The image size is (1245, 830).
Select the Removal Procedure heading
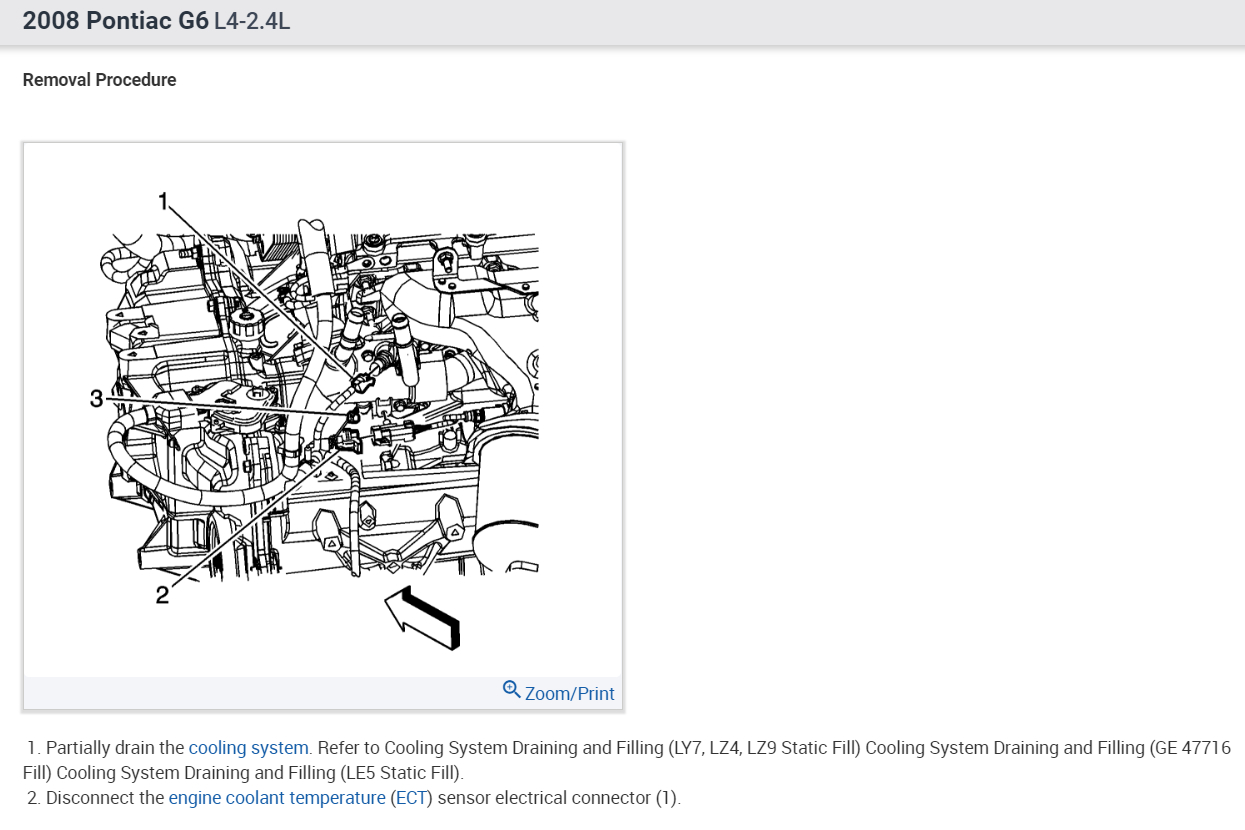99,80
